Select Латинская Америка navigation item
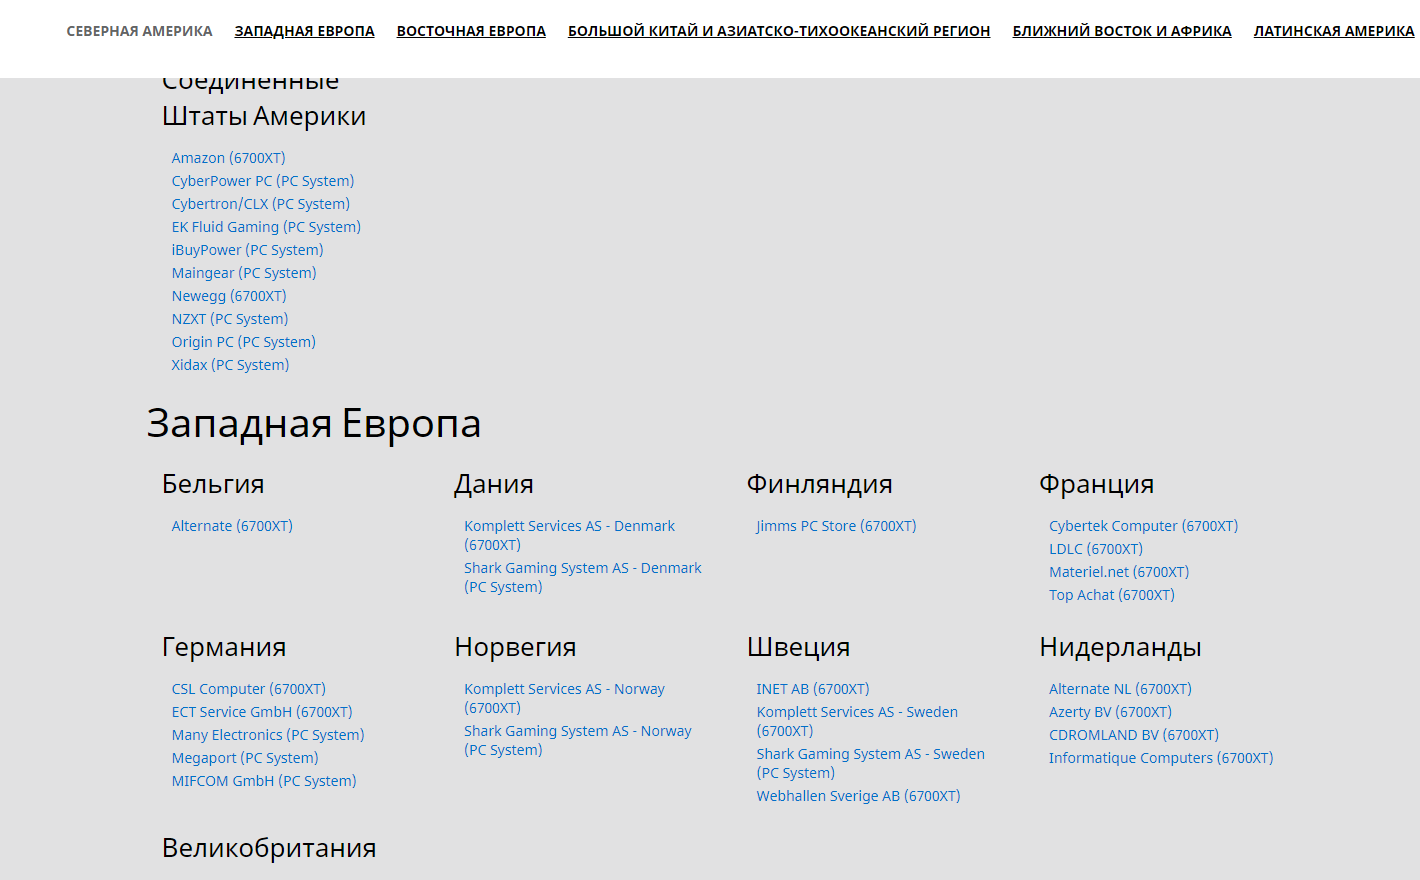Viewport: 1420px width, 880px height. click(x=1334, y=31)
